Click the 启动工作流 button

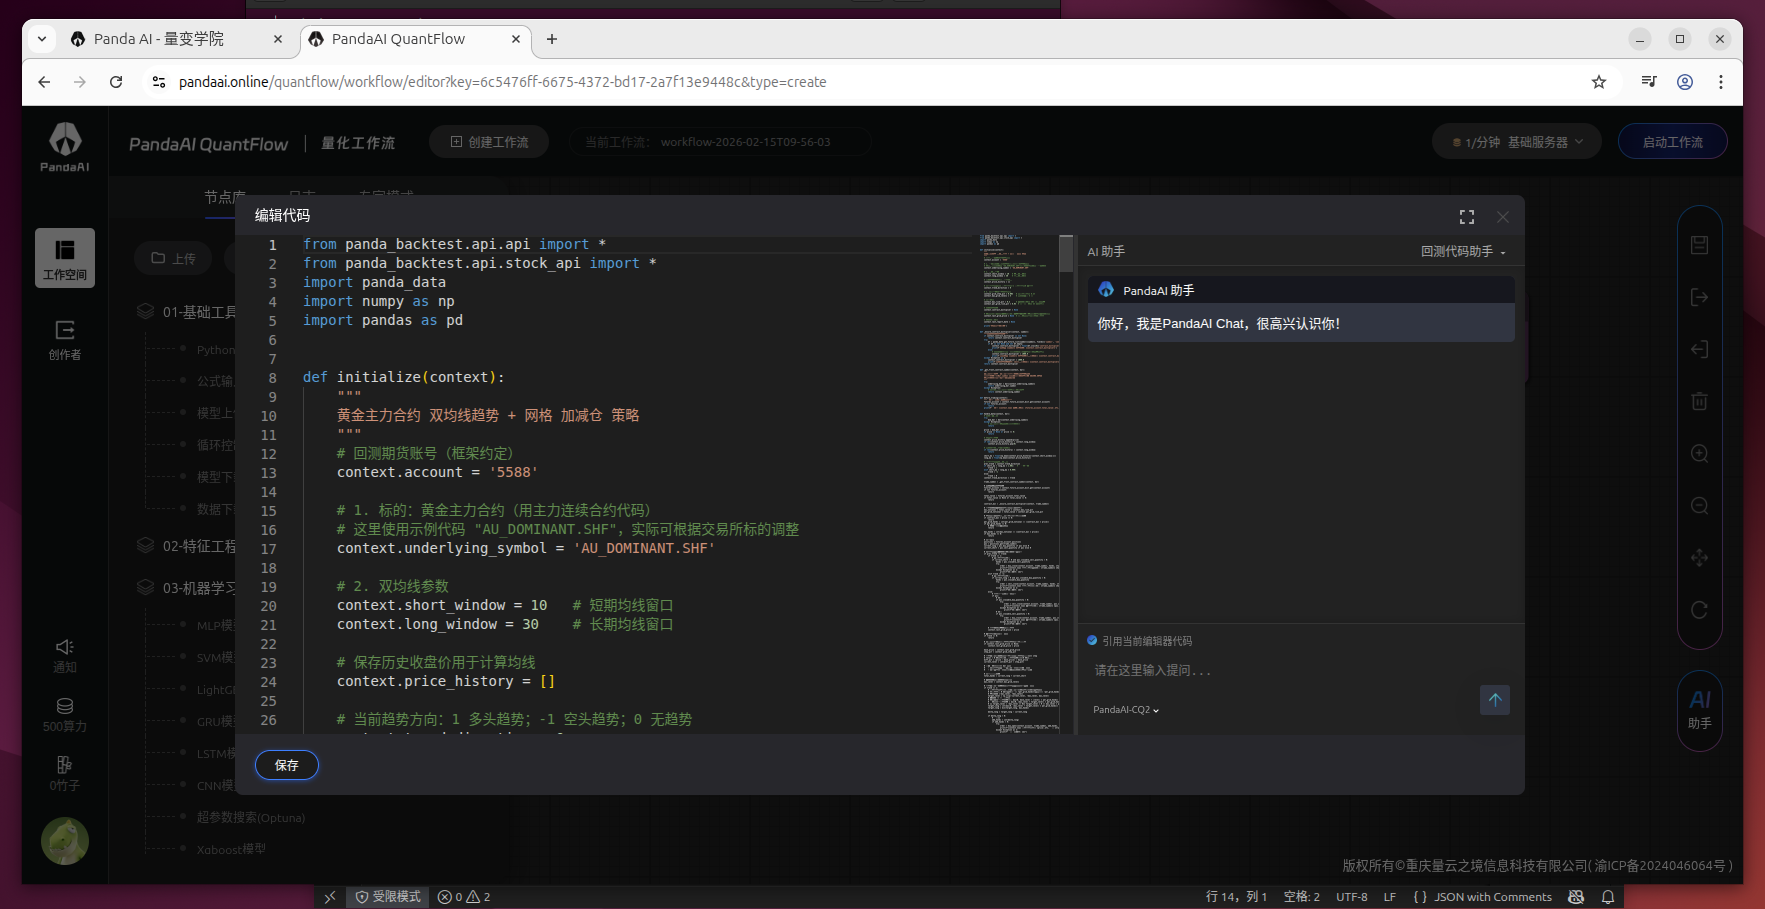coord(1673,142)
